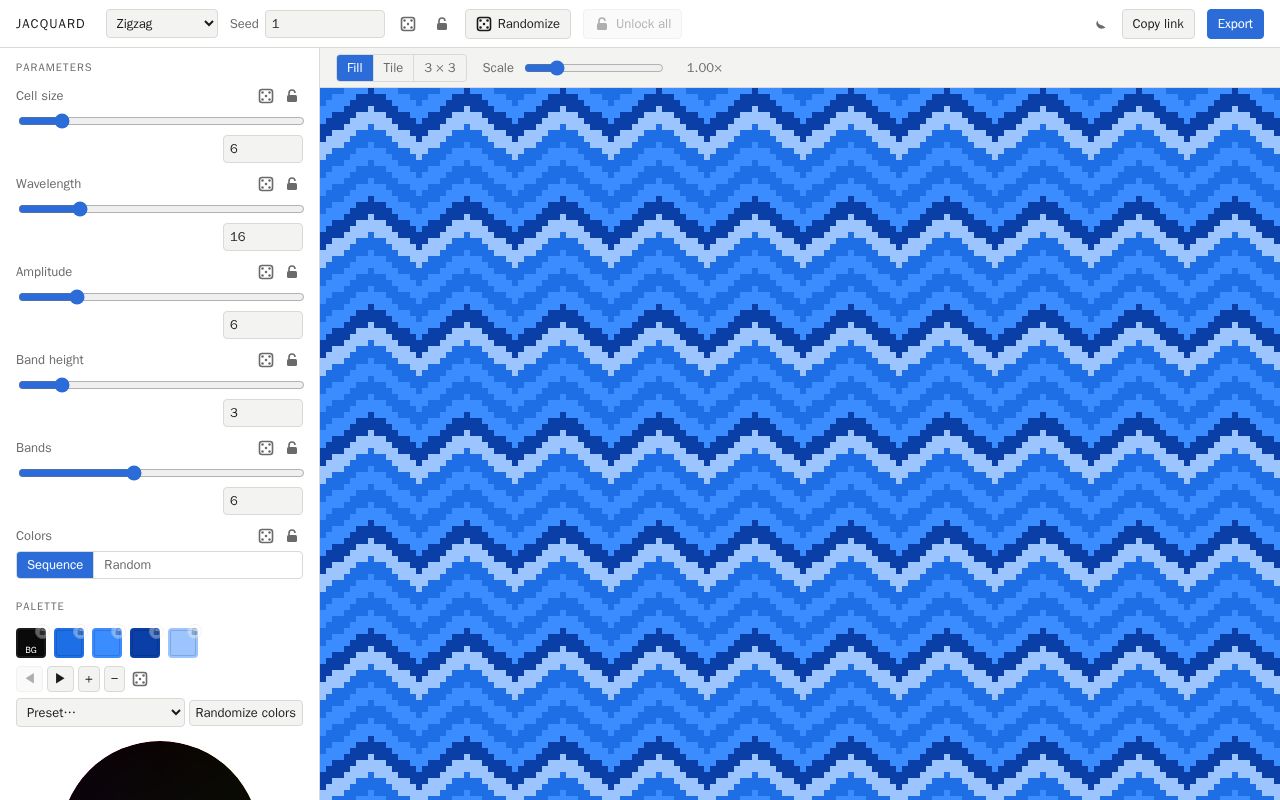Randomize the palette with its dice icon
1280x800 pixels.
(140, 679)
